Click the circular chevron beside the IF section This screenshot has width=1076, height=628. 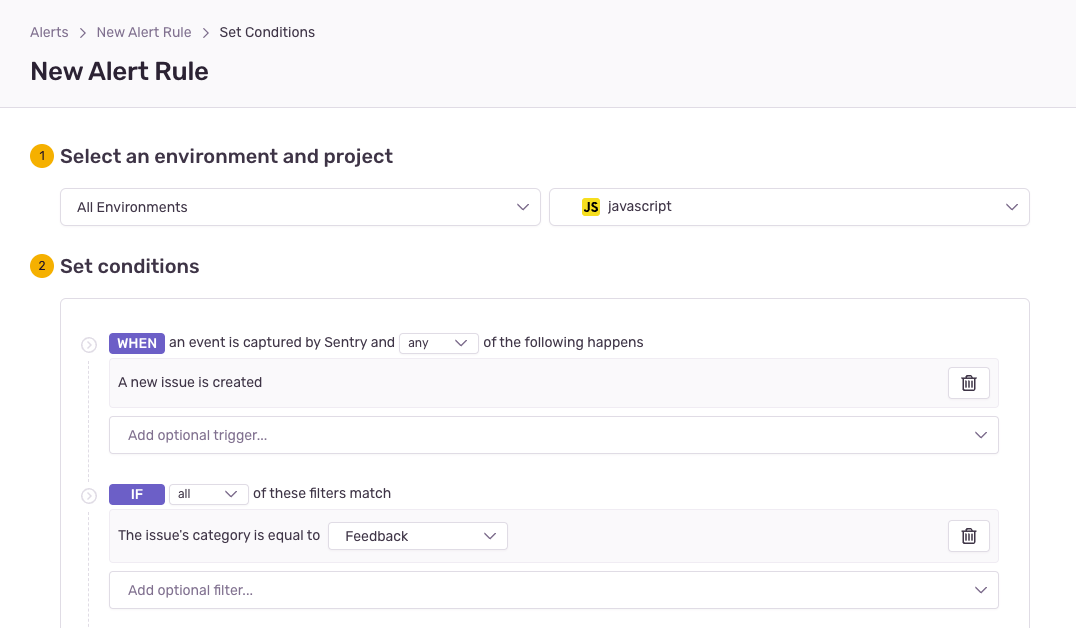pos(89,493)
